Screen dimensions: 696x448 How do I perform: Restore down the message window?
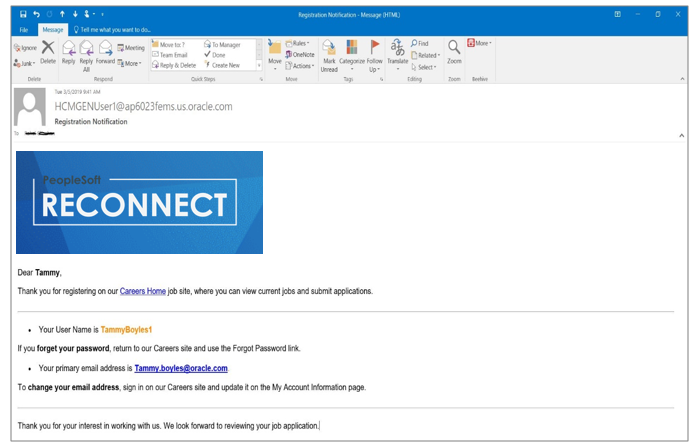pos(658,14)
